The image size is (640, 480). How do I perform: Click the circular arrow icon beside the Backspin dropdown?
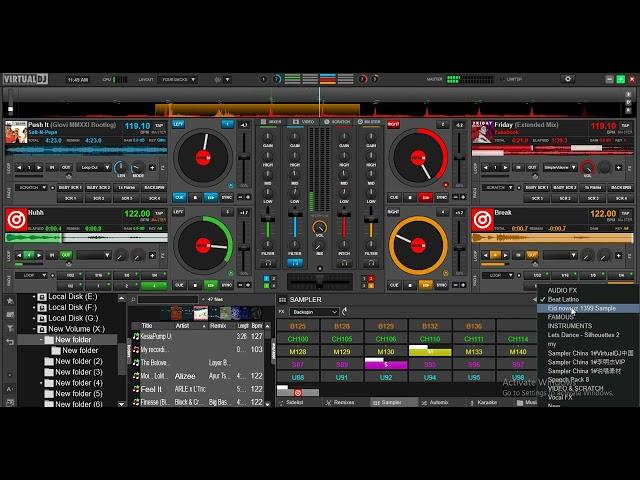345,312
